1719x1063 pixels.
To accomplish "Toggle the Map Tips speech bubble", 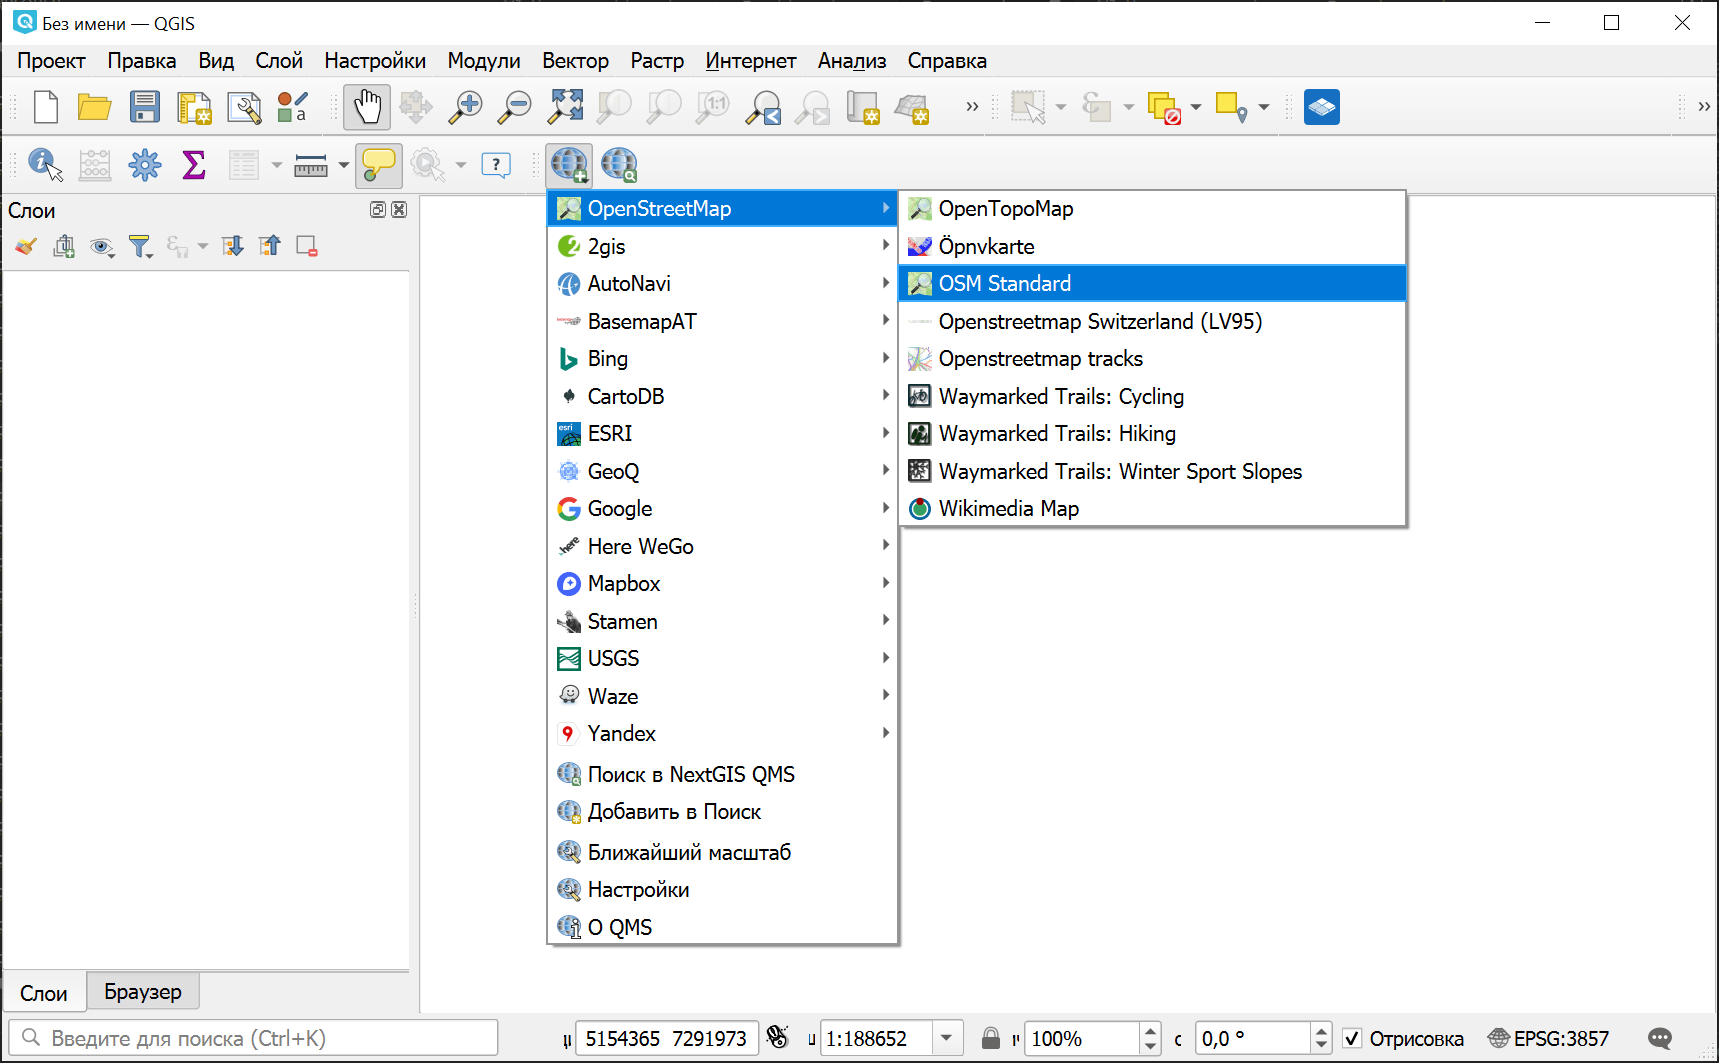I will (x=378, y=165).
